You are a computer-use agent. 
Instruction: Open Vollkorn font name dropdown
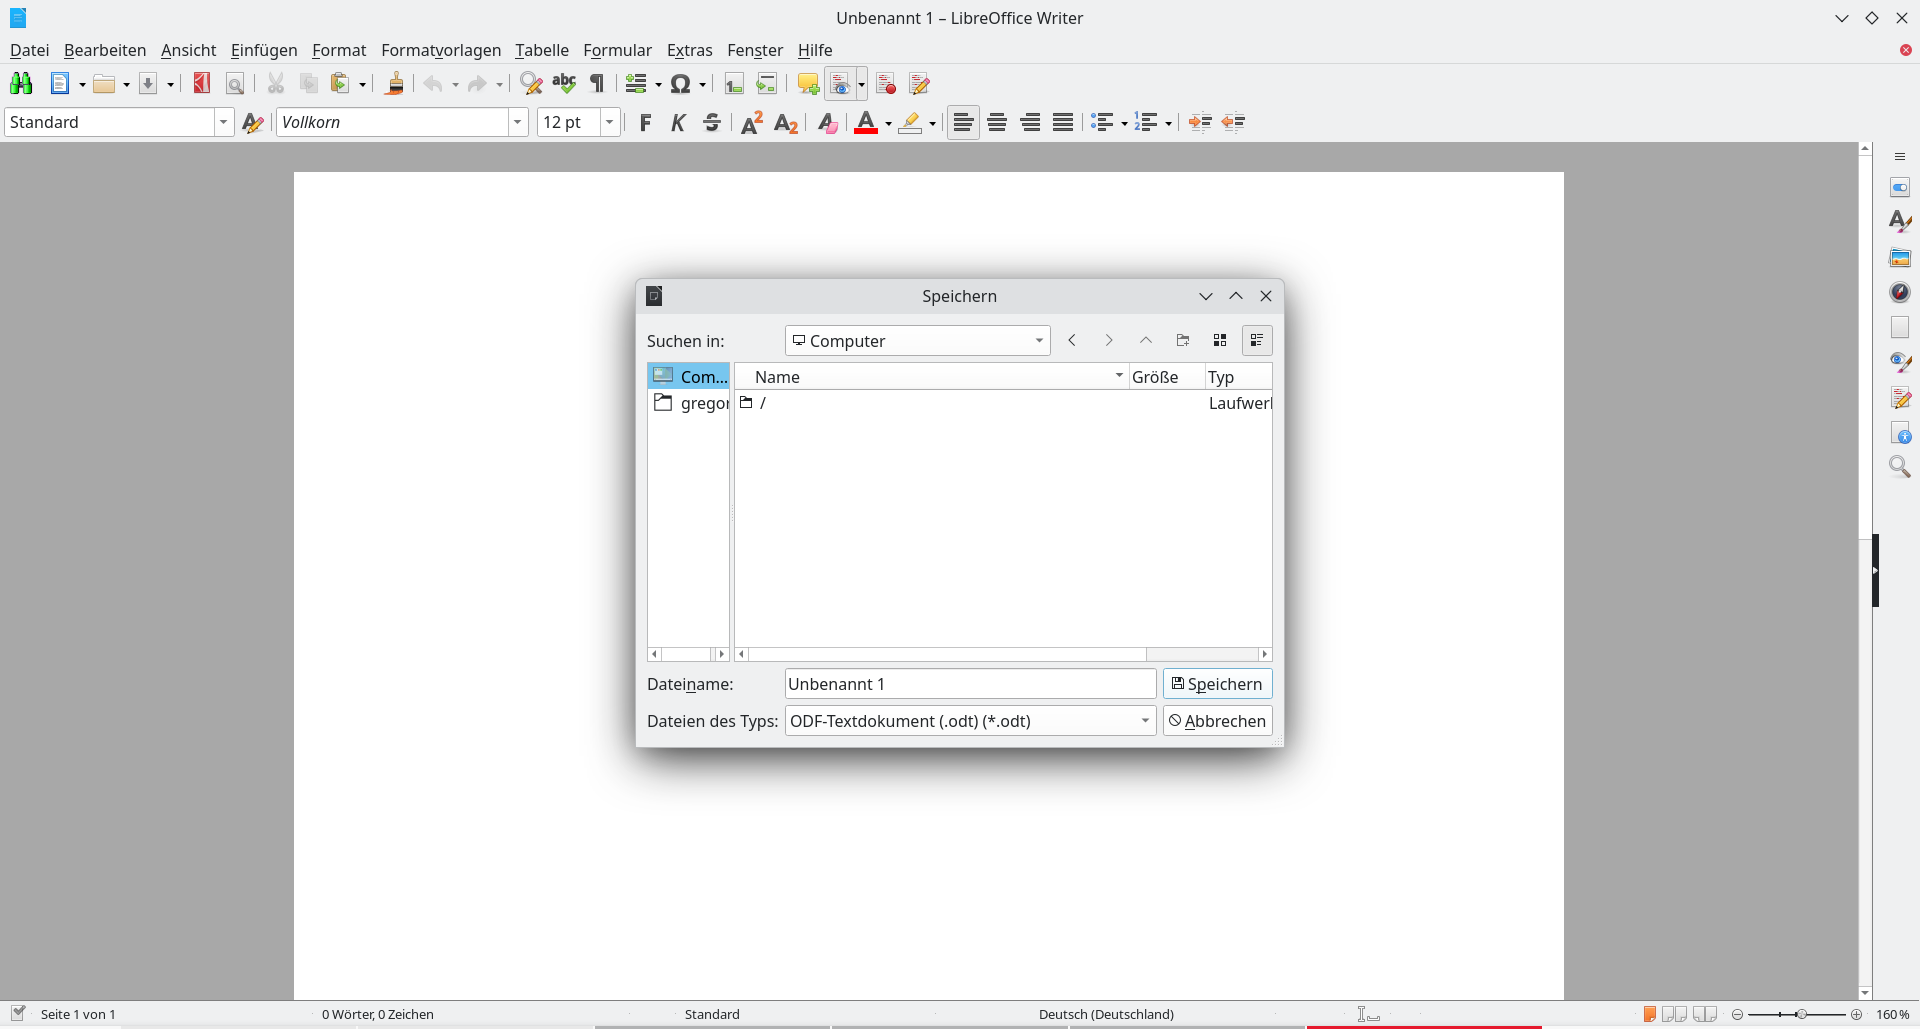[x=518, y=122]
